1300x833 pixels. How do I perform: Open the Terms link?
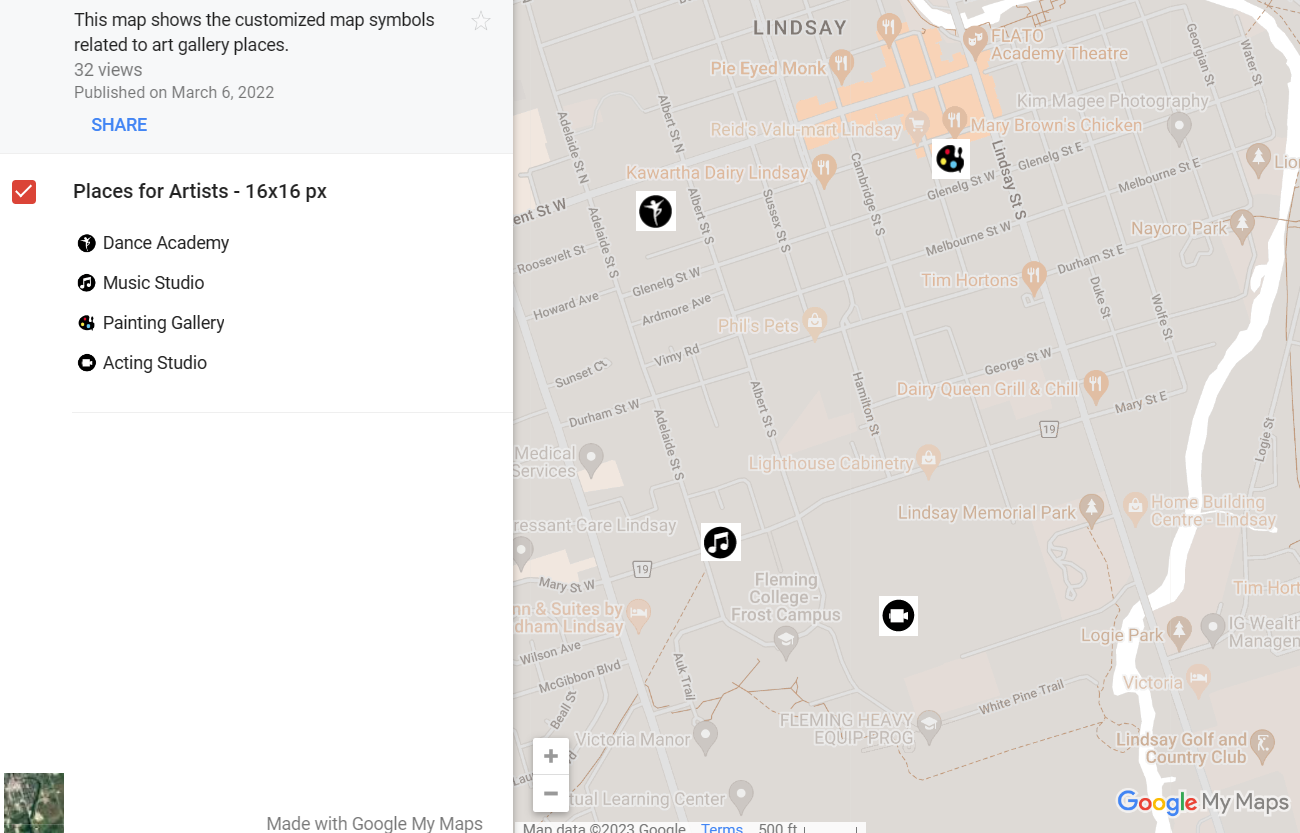(721, 827)
